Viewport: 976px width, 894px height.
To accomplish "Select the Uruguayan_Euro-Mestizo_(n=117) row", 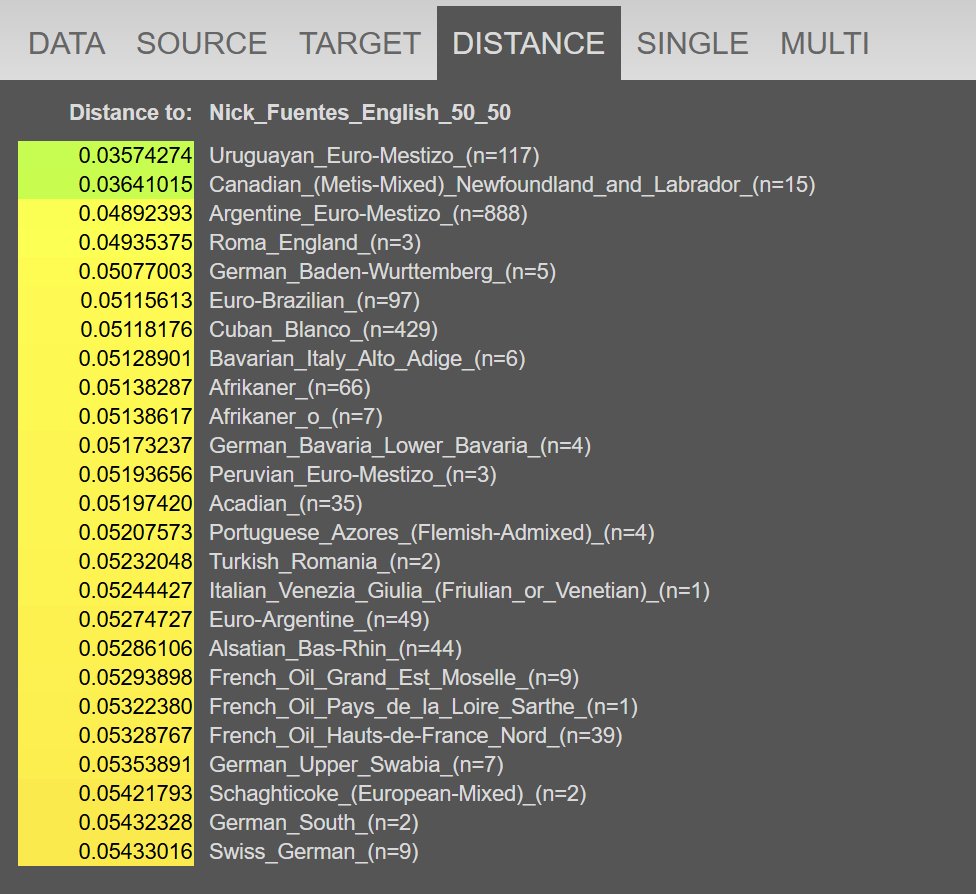I will 374,156.
